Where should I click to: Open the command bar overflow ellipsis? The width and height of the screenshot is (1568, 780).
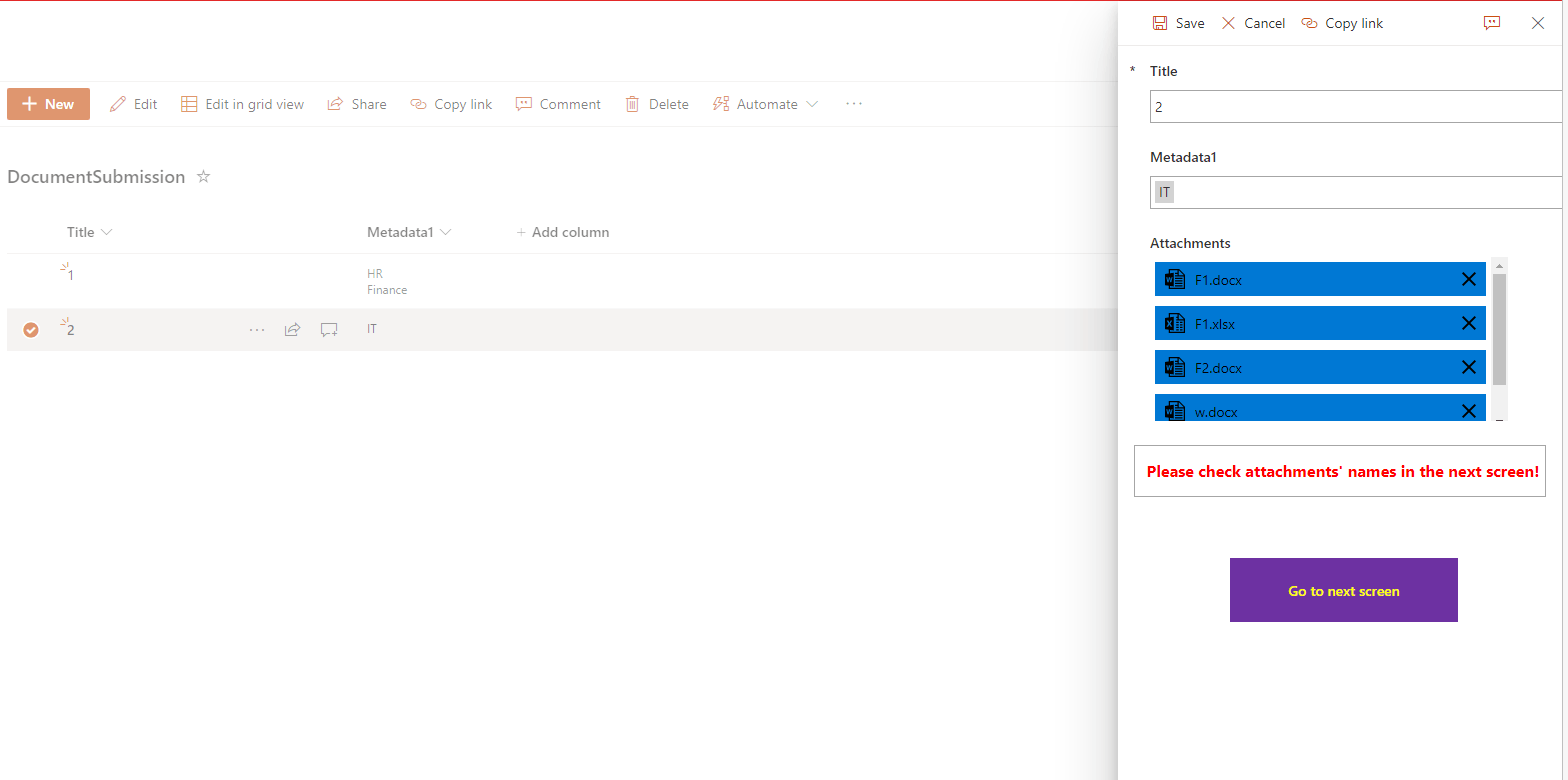coord(853,103)
